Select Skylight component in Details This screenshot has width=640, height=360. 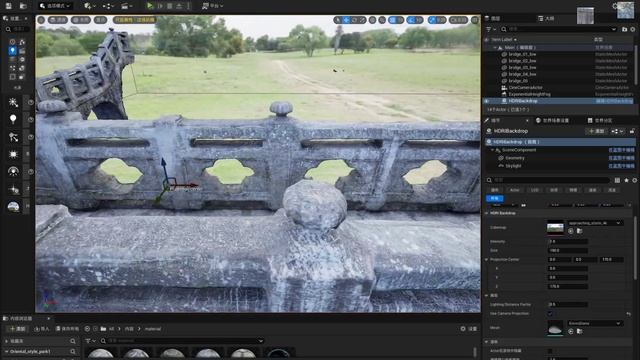pos(513,166)
